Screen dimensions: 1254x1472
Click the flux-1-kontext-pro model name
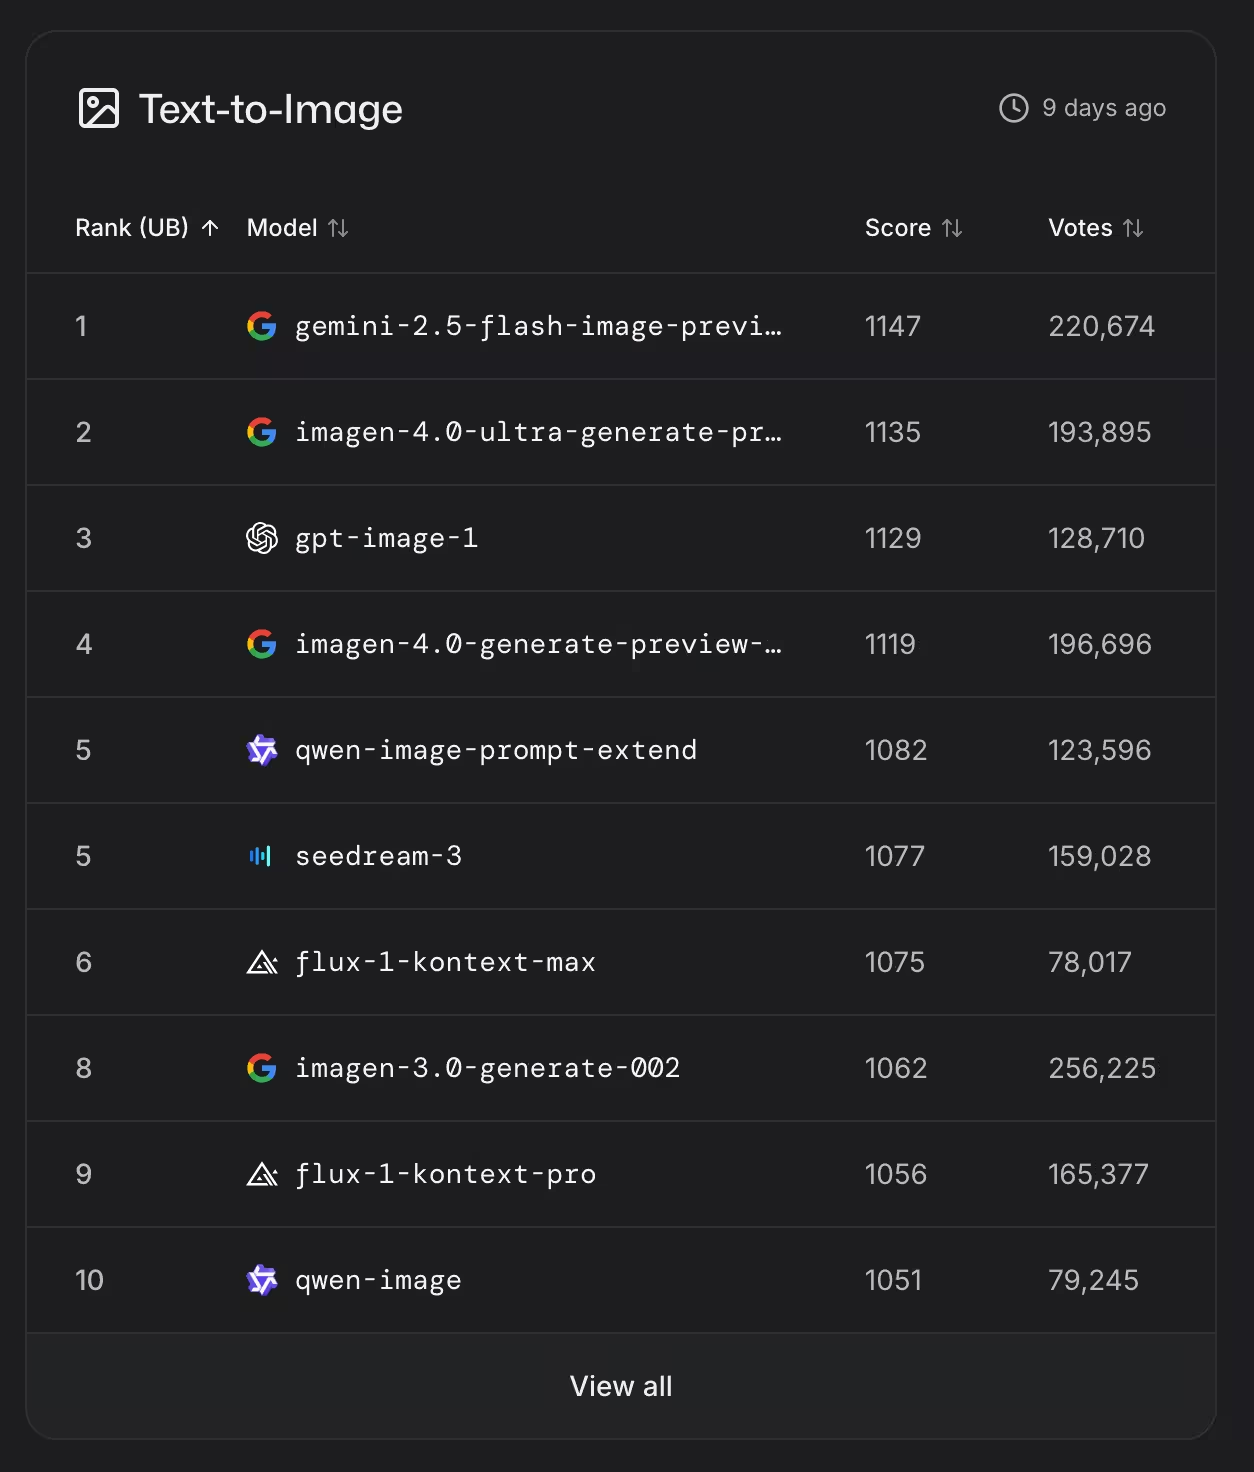coord(445,1174)
